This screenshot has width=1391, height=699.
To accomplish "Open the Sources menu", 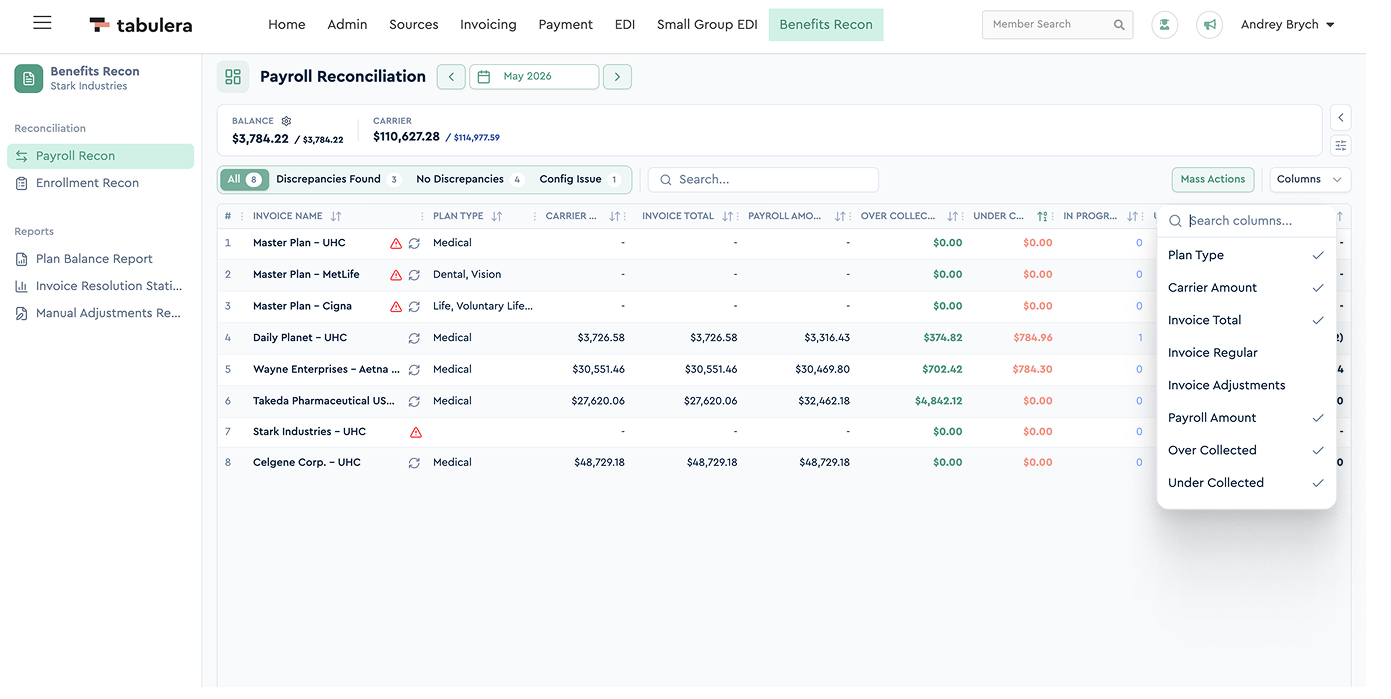I will [414, 25].
